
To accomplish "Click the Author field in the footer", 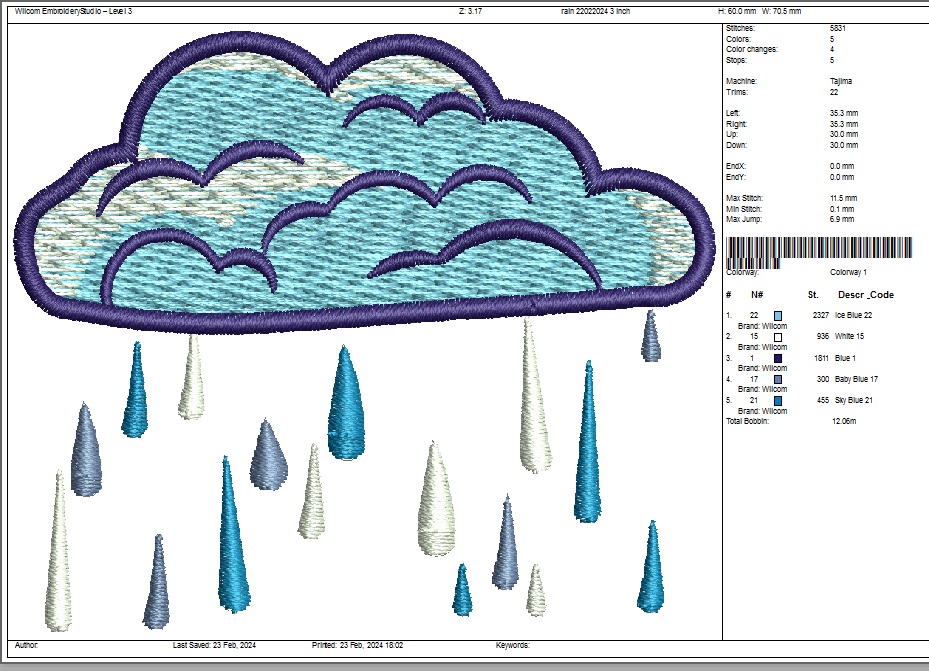I will point(26,646).
